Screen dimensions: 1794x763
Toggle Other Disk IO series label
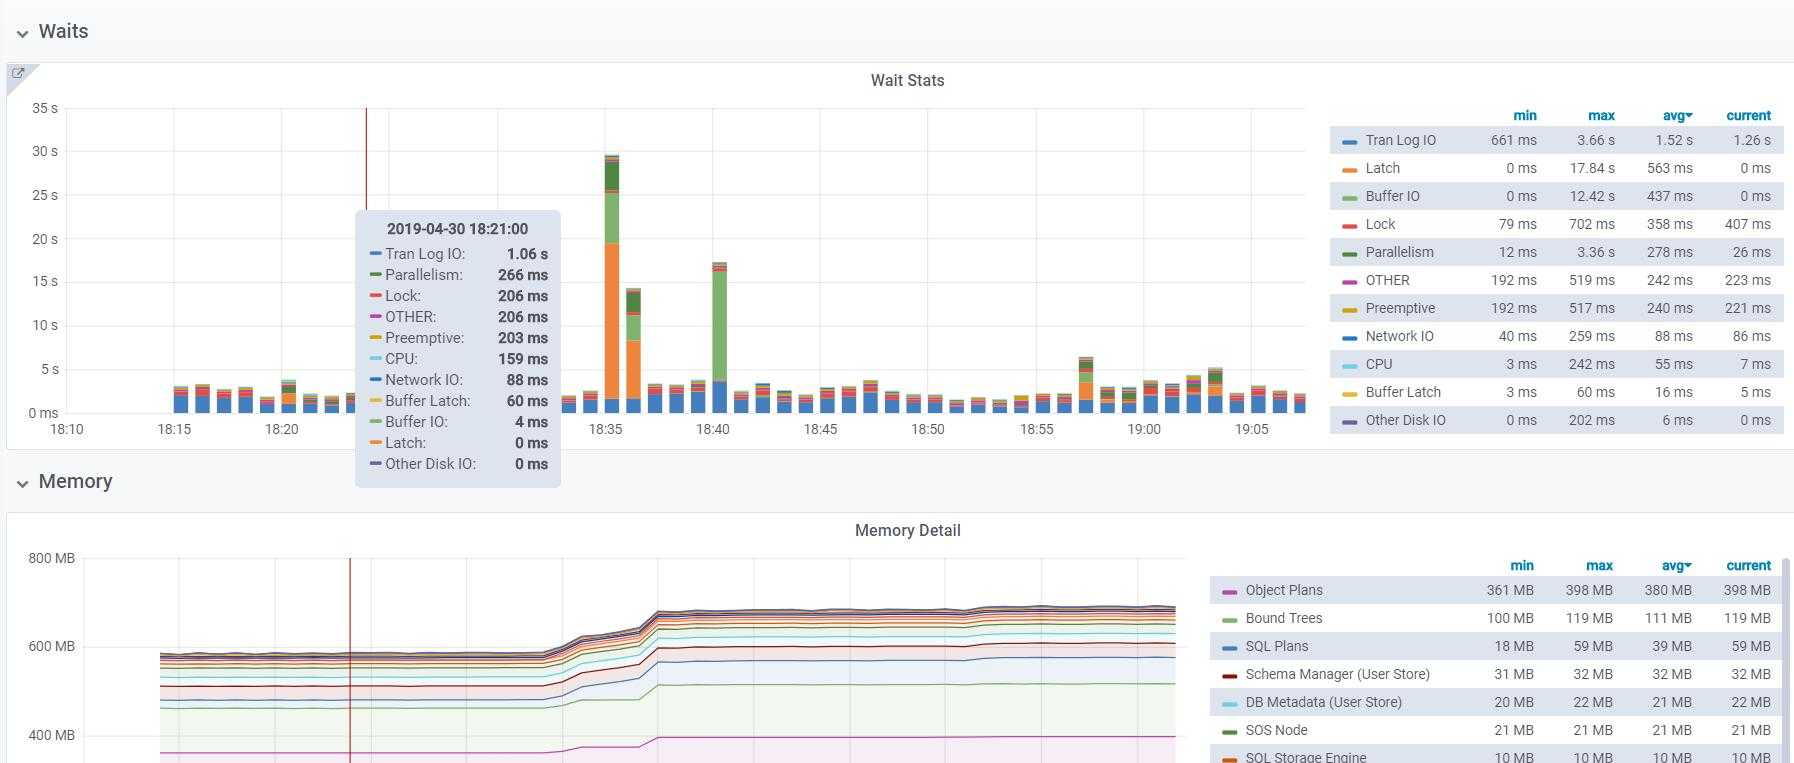click(1405, 421)
